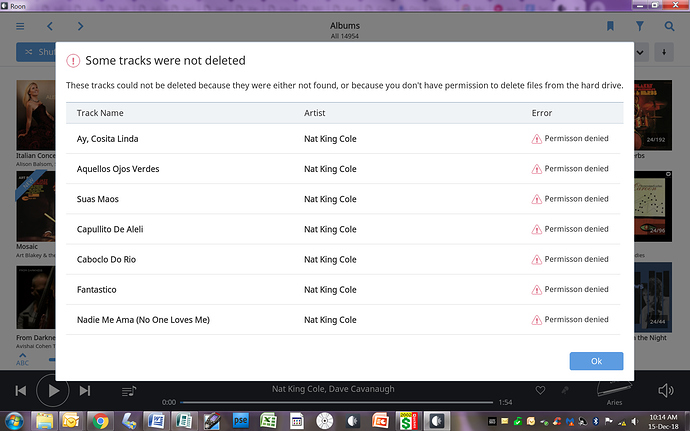Click warning icon on Ay, Cosita Linda row

pos(536,139)
